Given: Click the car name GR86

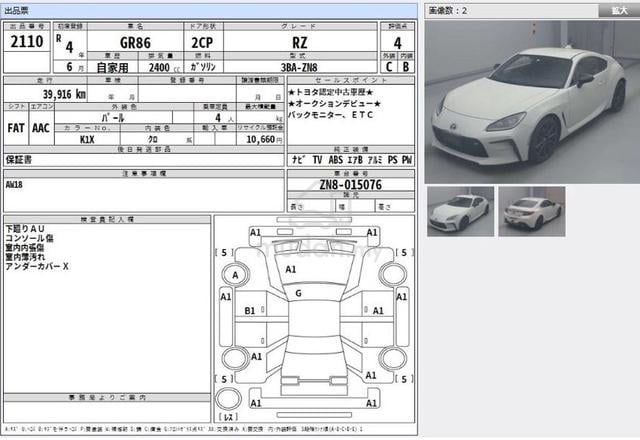Looking at the screenshot, I should coord(135,42).
